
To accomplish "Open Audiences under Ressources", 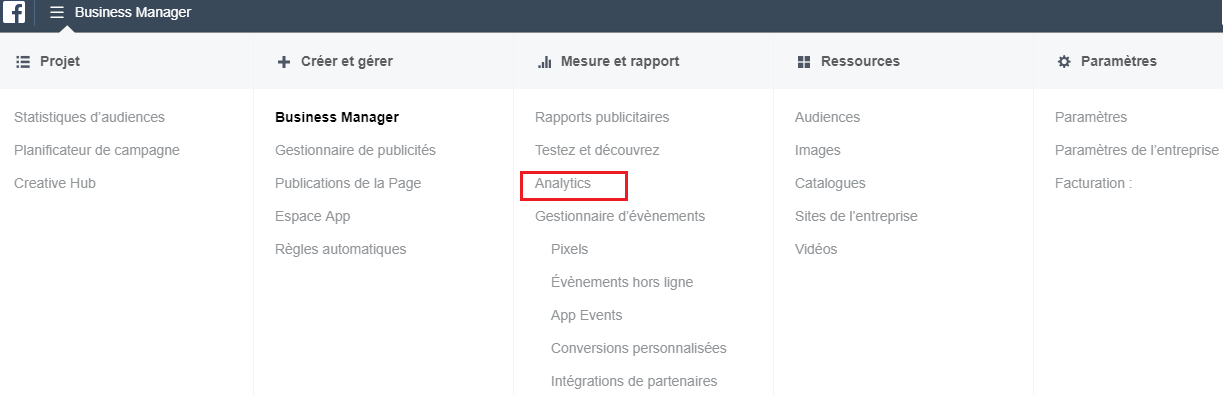I will click(827, 117).
